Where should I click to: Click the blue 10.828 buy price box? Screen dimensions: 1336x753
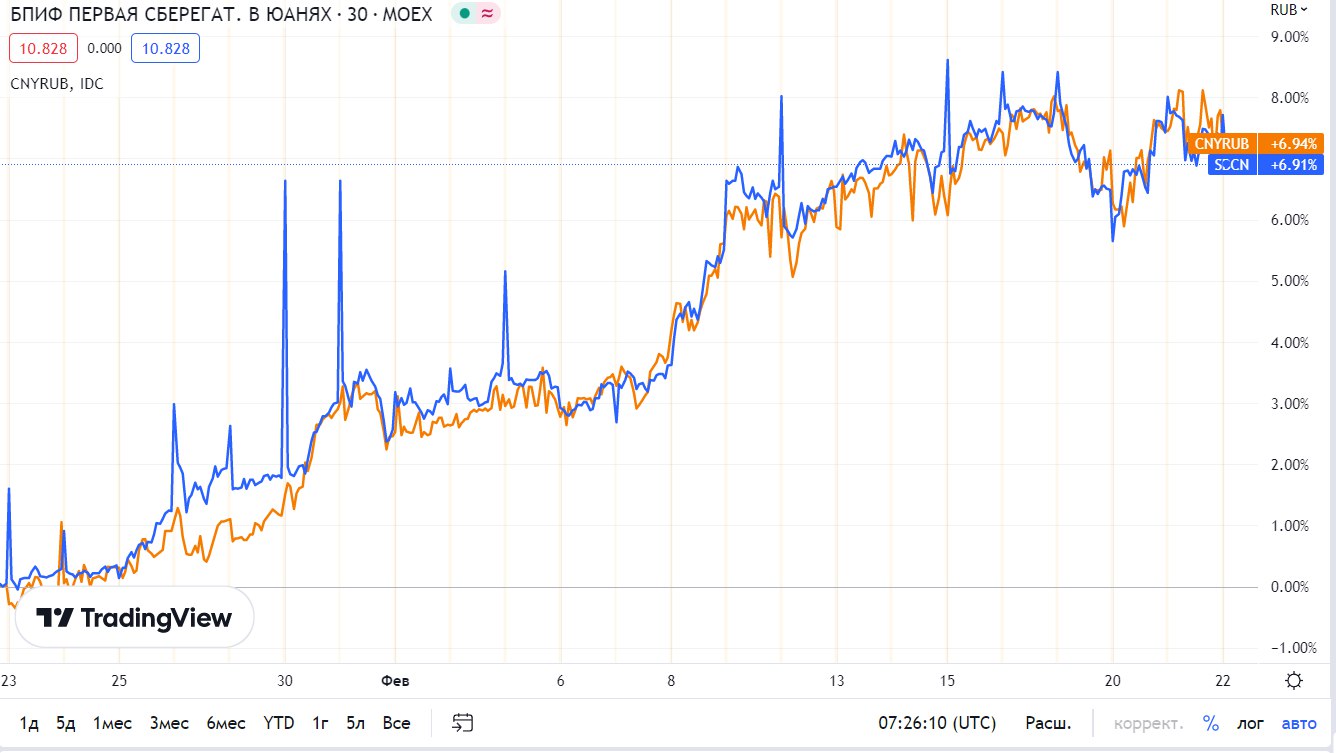165,48
